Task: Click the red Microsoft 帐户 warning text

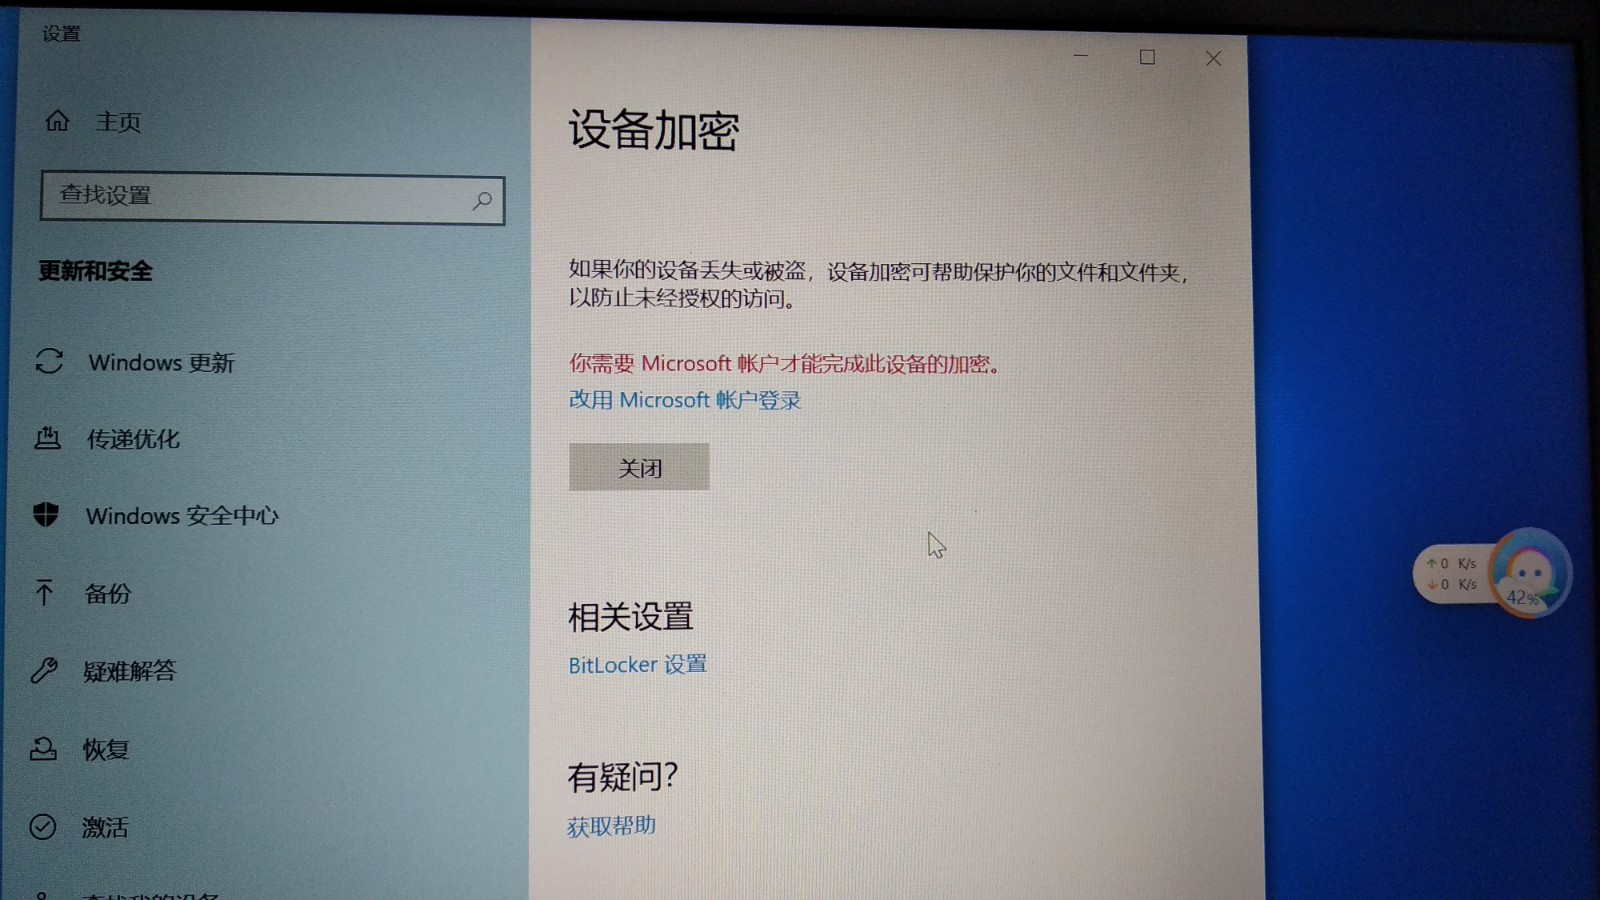Action: pyautogui.click(x=785, y=364)
